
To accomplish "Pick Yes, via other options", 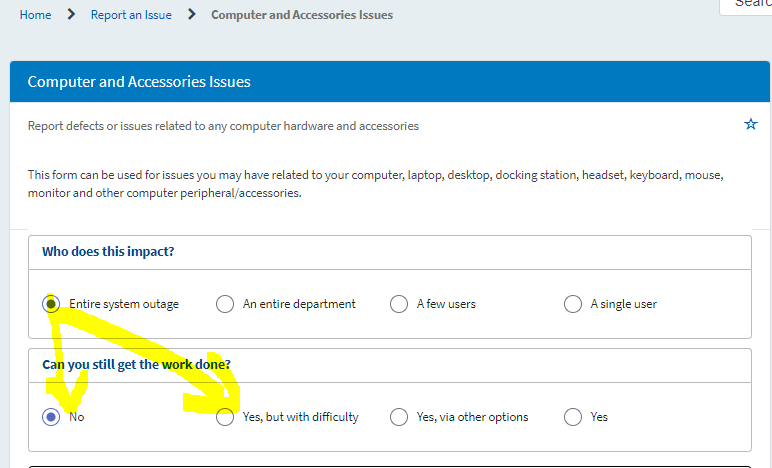I will coord(399,417).
